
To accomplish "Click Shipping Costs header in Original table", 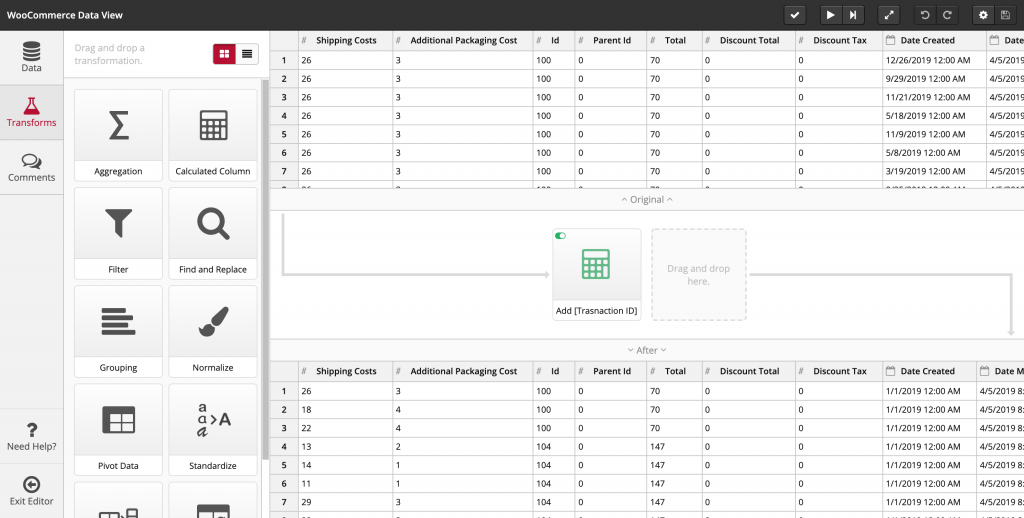I will point(345,40).
